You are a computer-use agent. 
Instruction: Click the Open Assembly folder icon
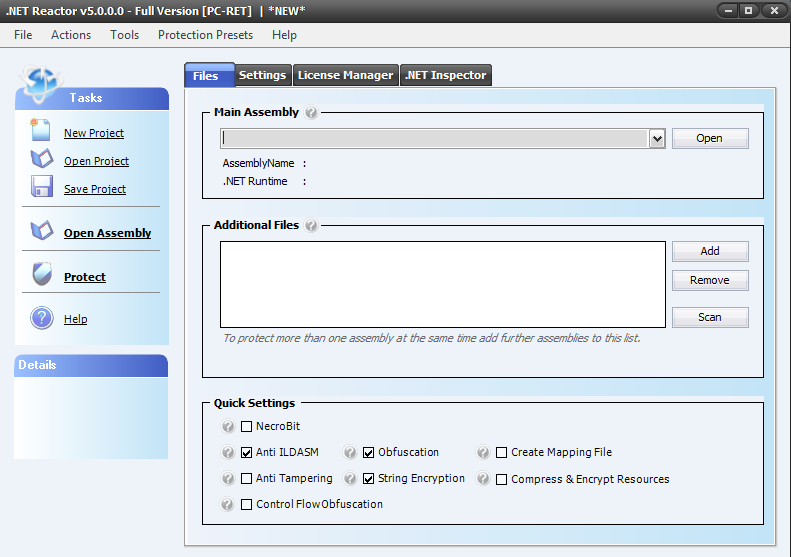pos(41,231)
